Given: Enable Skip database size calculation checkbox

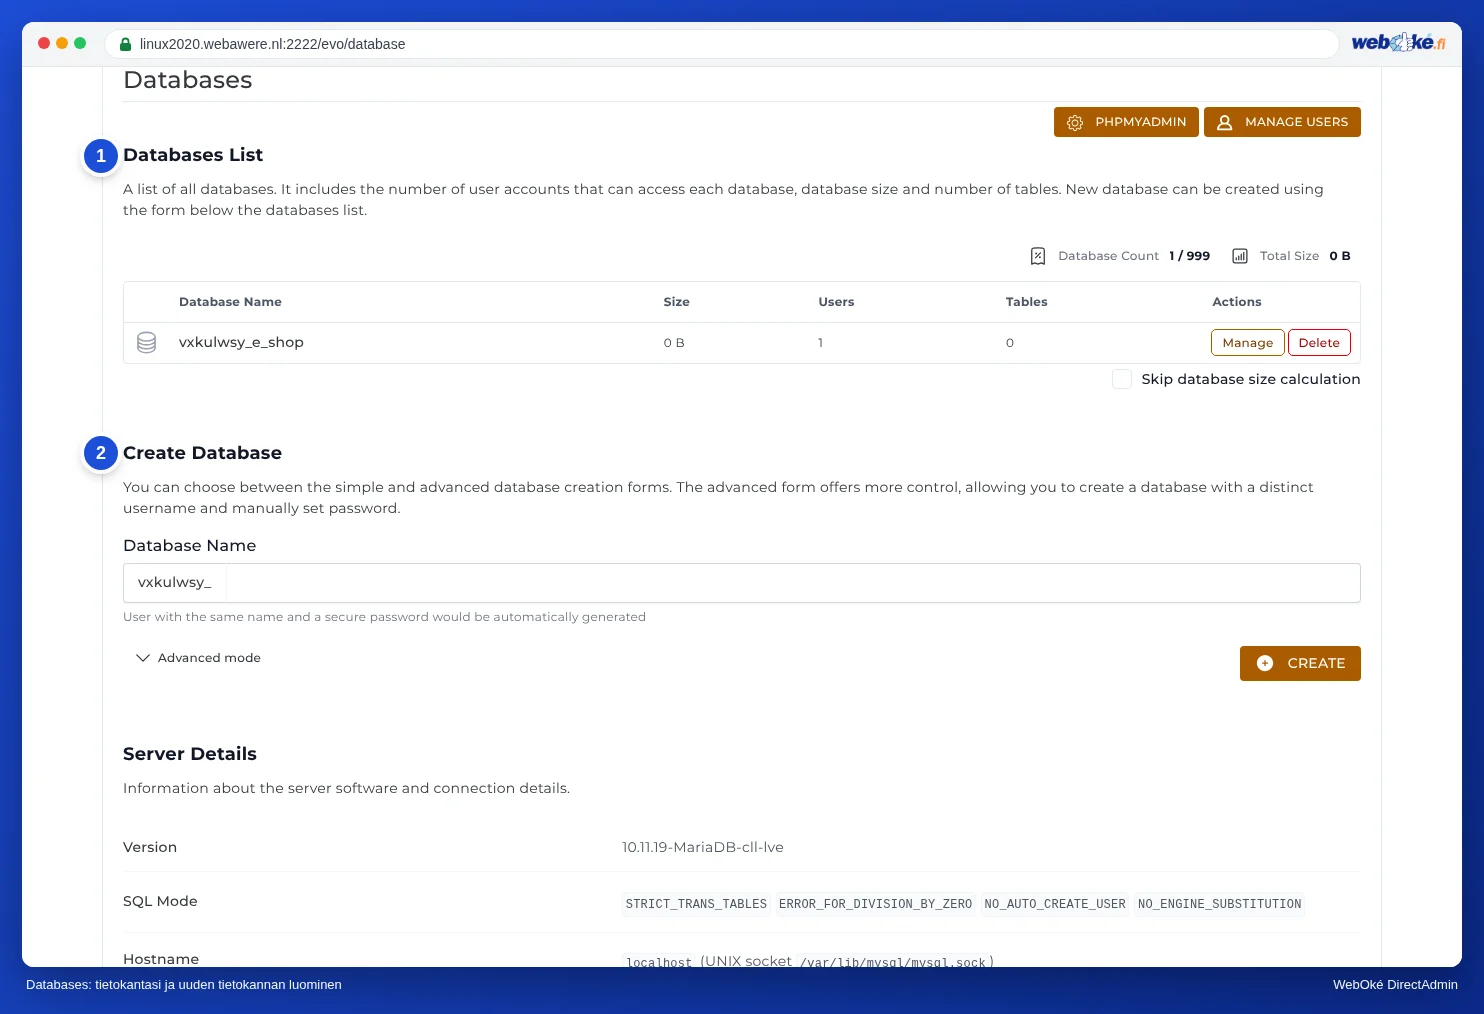Looking at the screenshot, I should point(1122,379).
